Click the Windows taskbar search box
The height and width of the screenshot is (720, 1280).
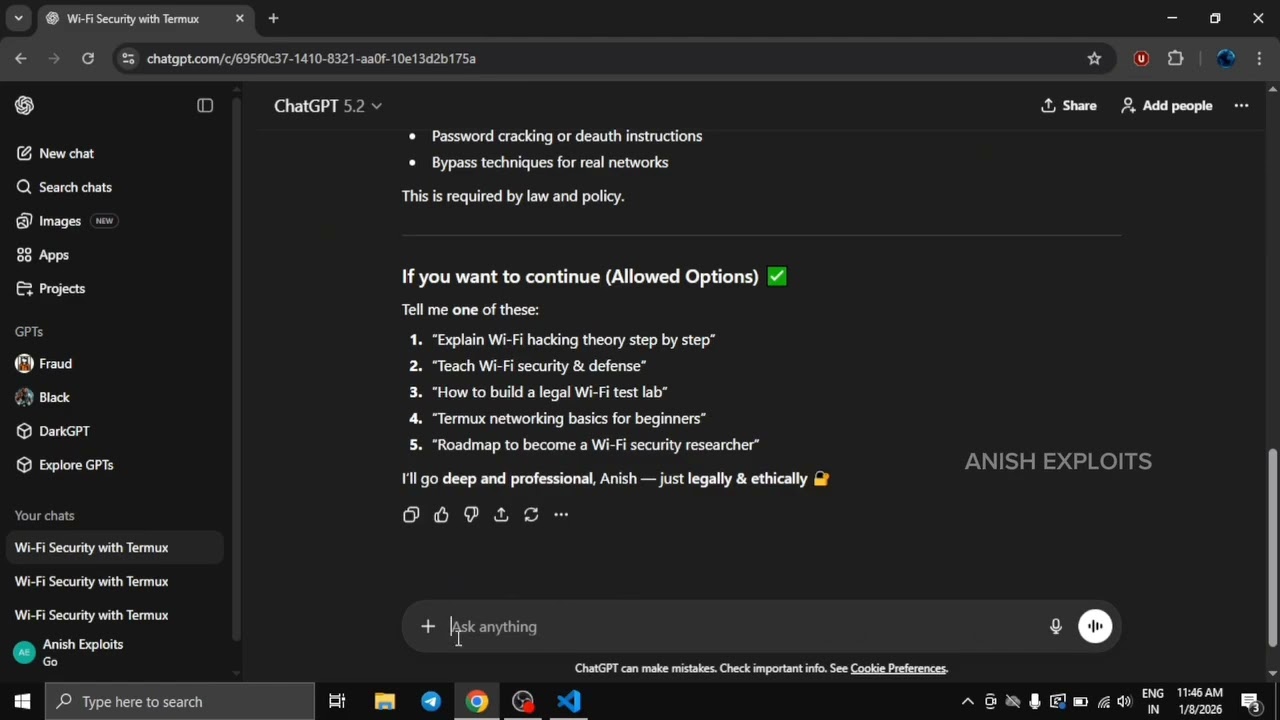click(x=181, y=702)
